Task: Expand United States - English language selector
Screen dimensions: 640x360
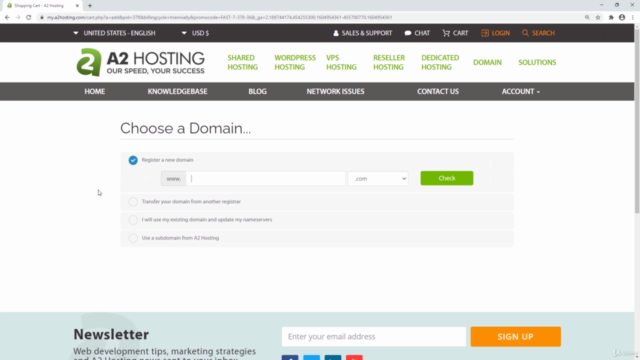Action: tap(114, 33)
